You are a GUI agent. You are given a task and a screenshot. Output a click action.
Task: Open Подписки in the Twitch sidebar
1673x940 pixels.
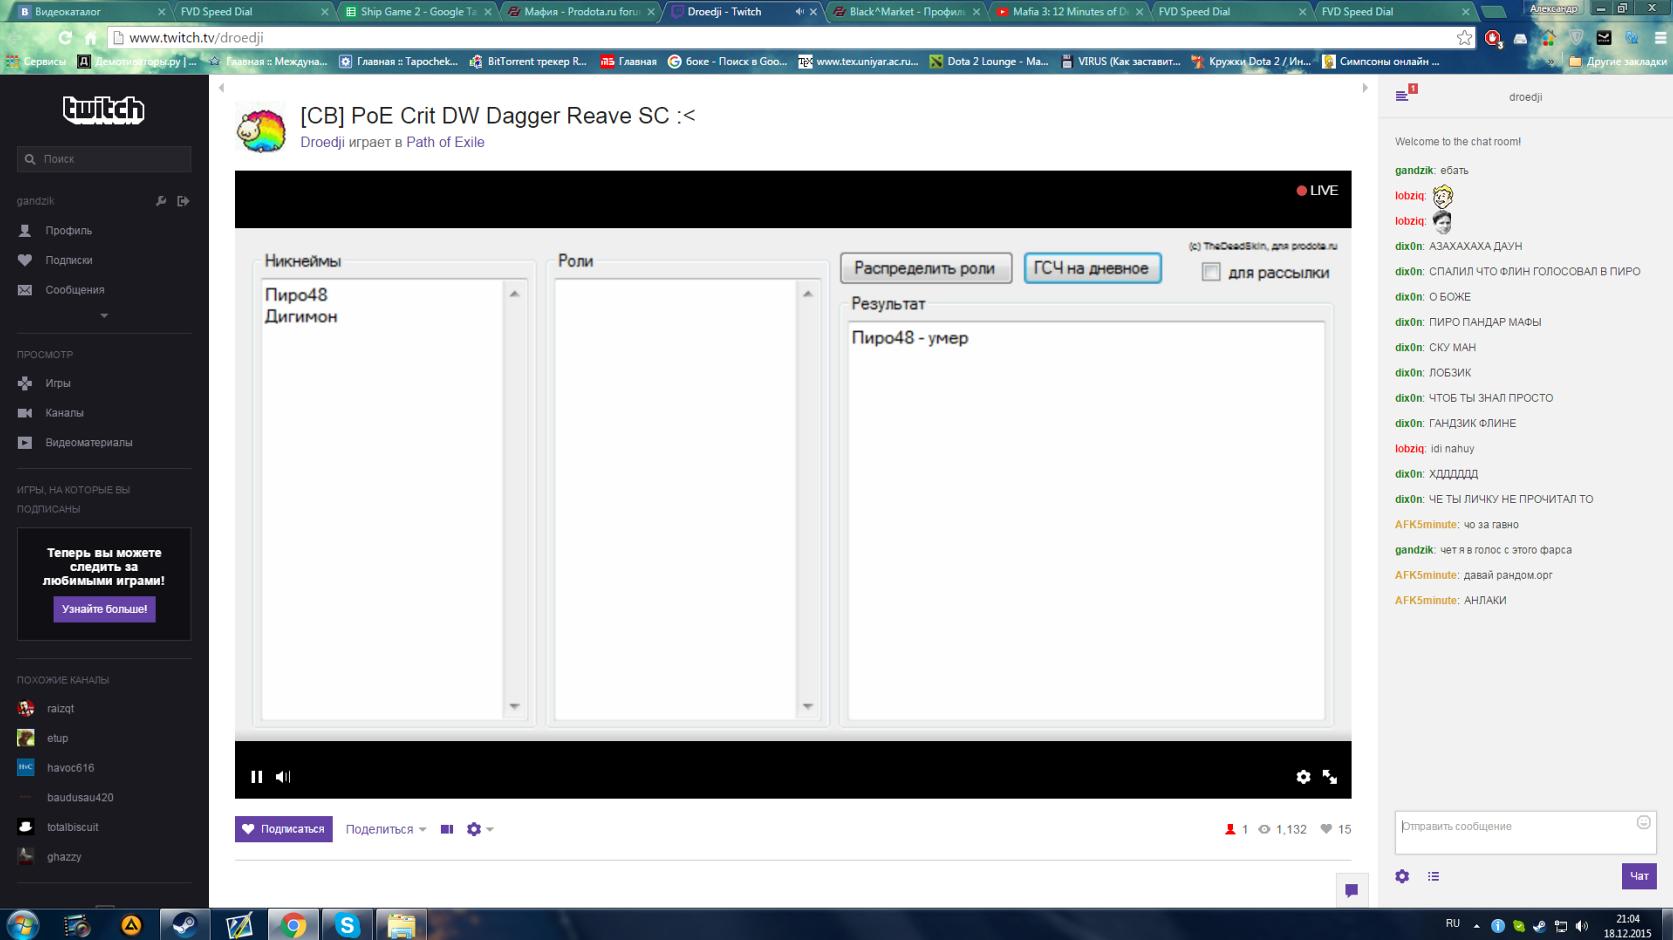click(68, 260)
